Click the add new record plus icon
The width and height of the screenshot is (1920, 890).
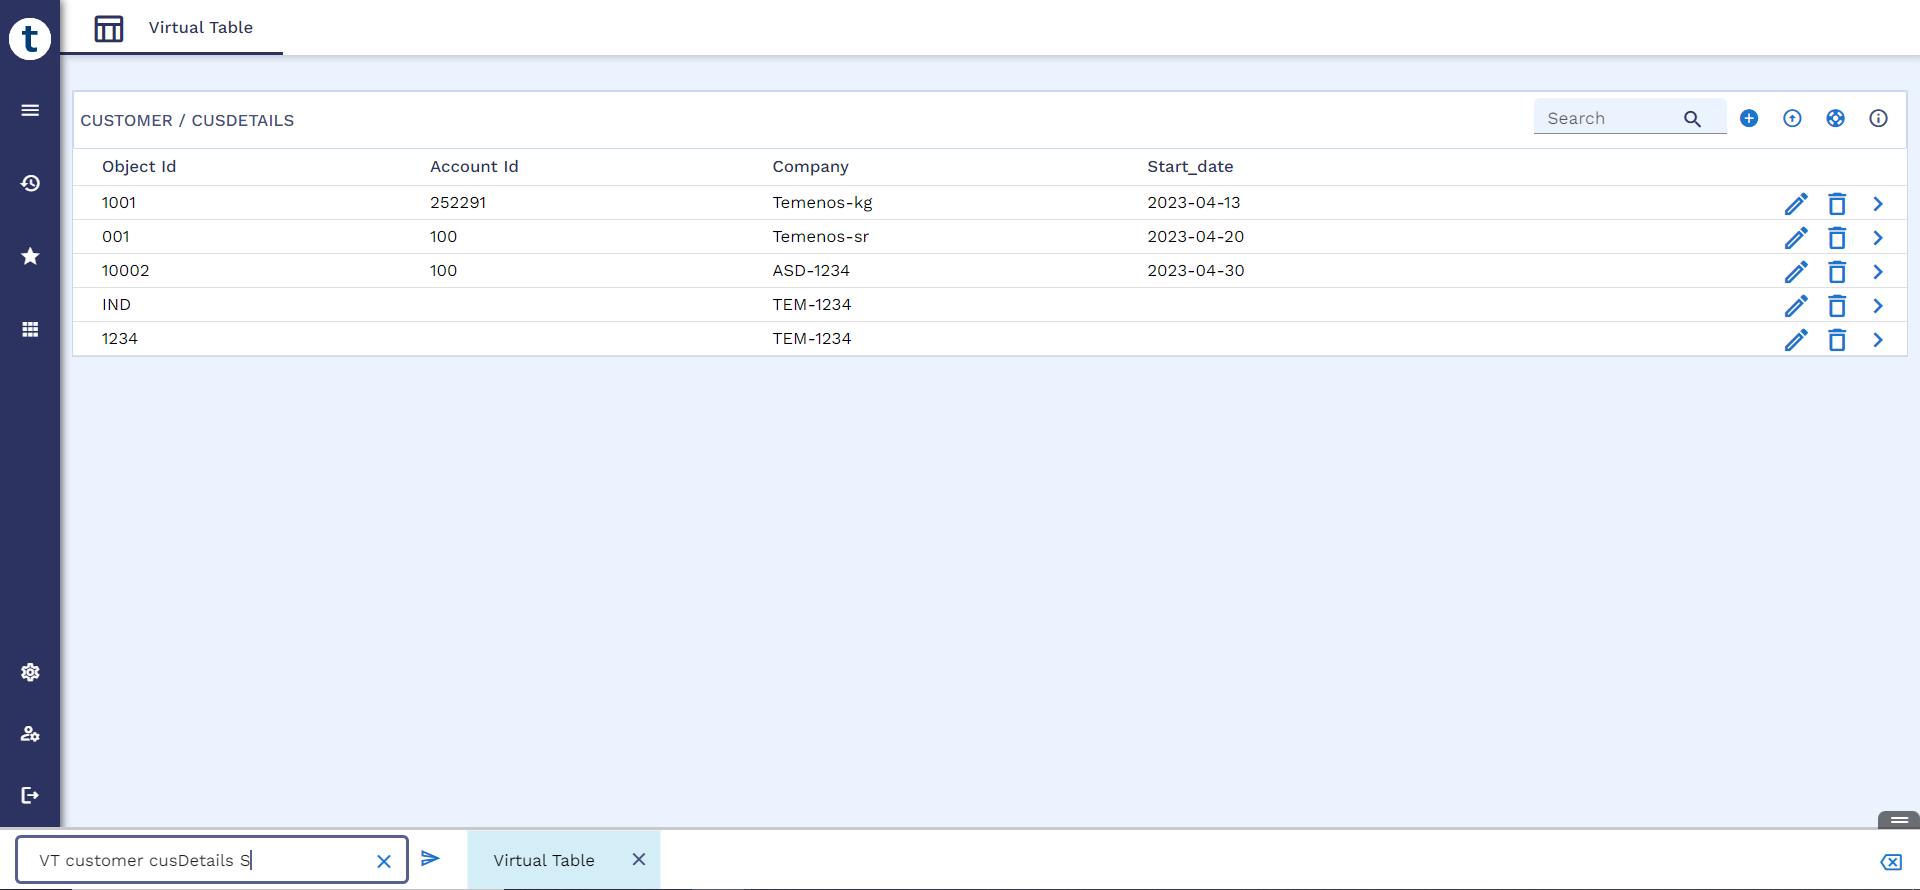pos(1749,118)
